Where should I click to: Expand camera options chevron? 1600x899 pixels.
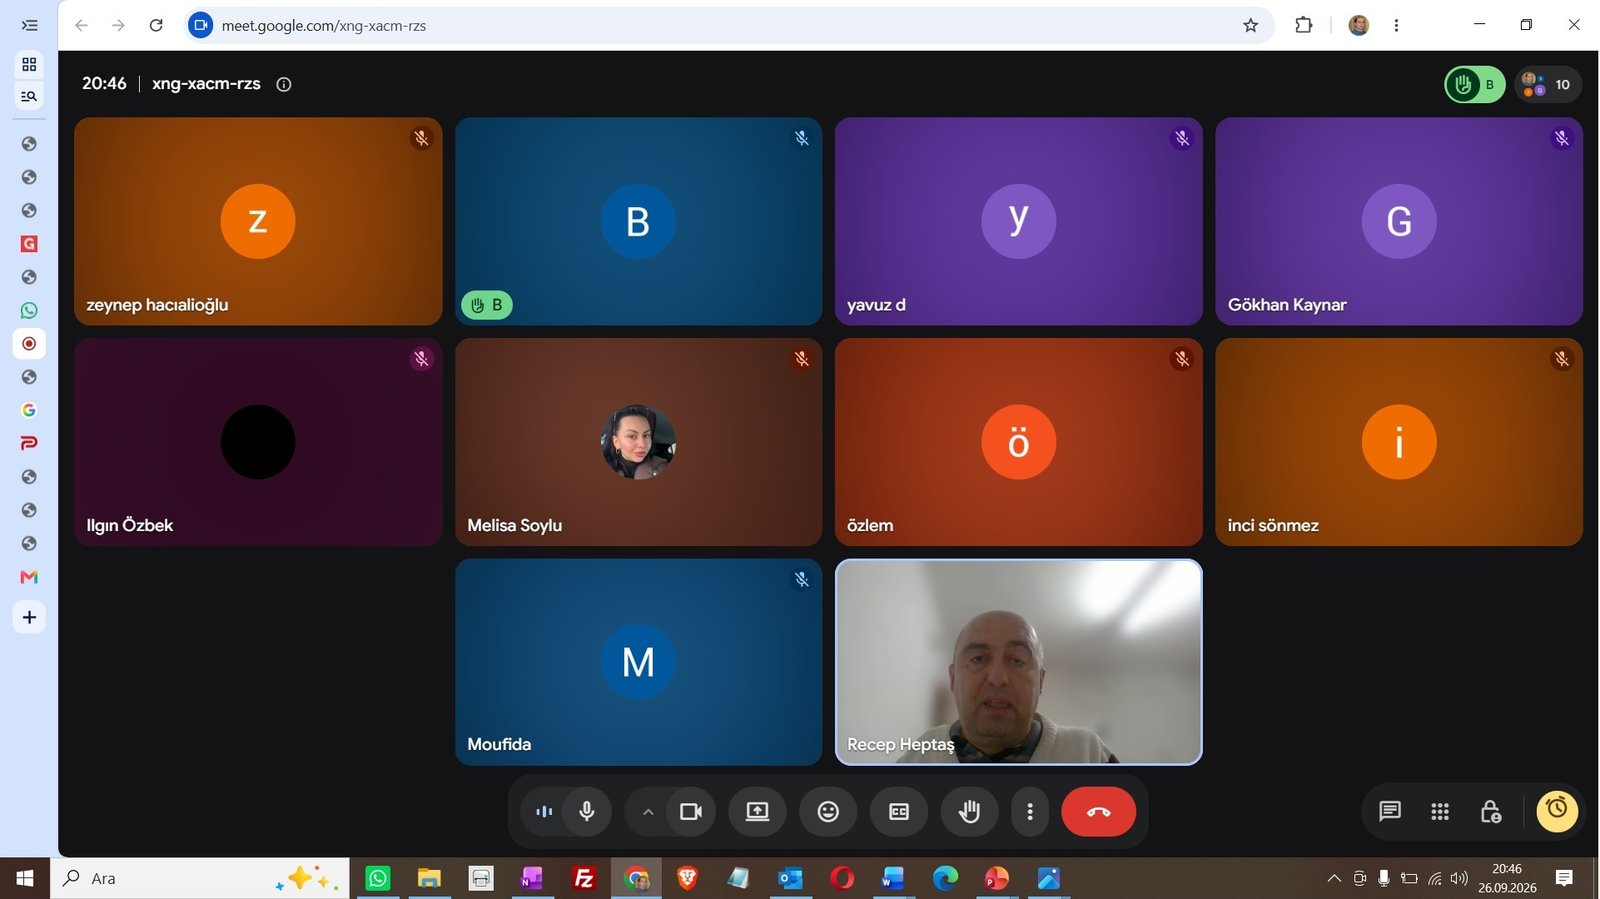point(648,811)
